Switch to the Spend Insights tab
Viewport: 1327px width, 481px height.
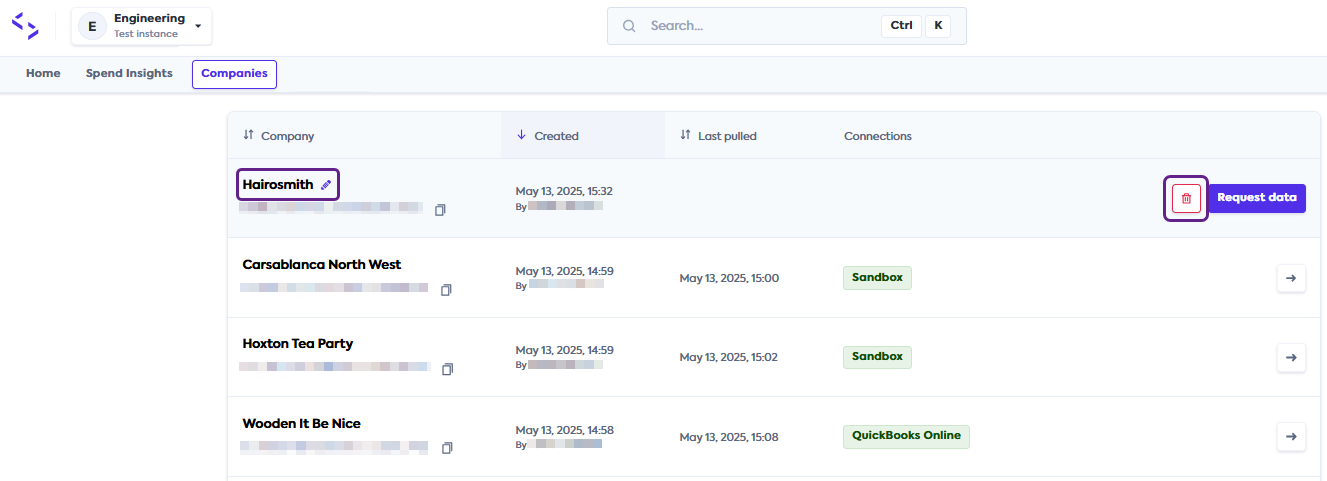coord(129,74)
